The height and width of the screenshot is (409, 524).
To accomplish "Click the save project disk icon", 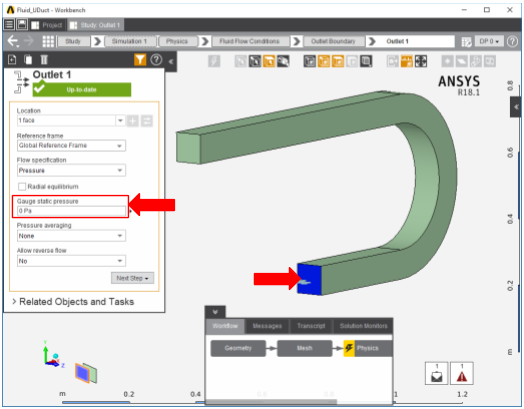I will pos(22,25).
